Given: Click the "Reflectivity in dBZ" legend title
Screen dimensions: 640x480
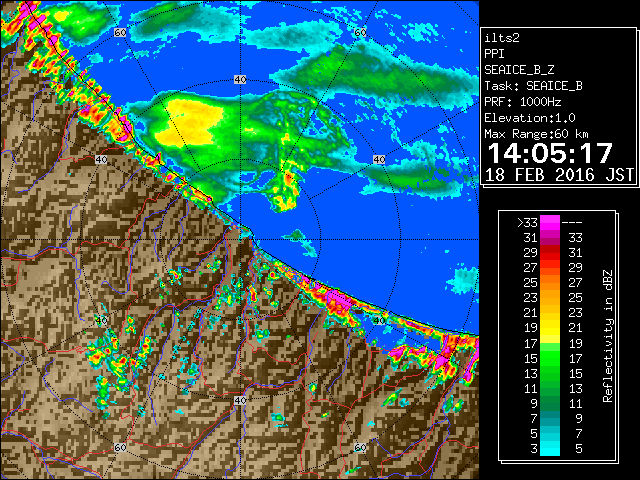Looking at the screenshot, I should tap(608, 336).
